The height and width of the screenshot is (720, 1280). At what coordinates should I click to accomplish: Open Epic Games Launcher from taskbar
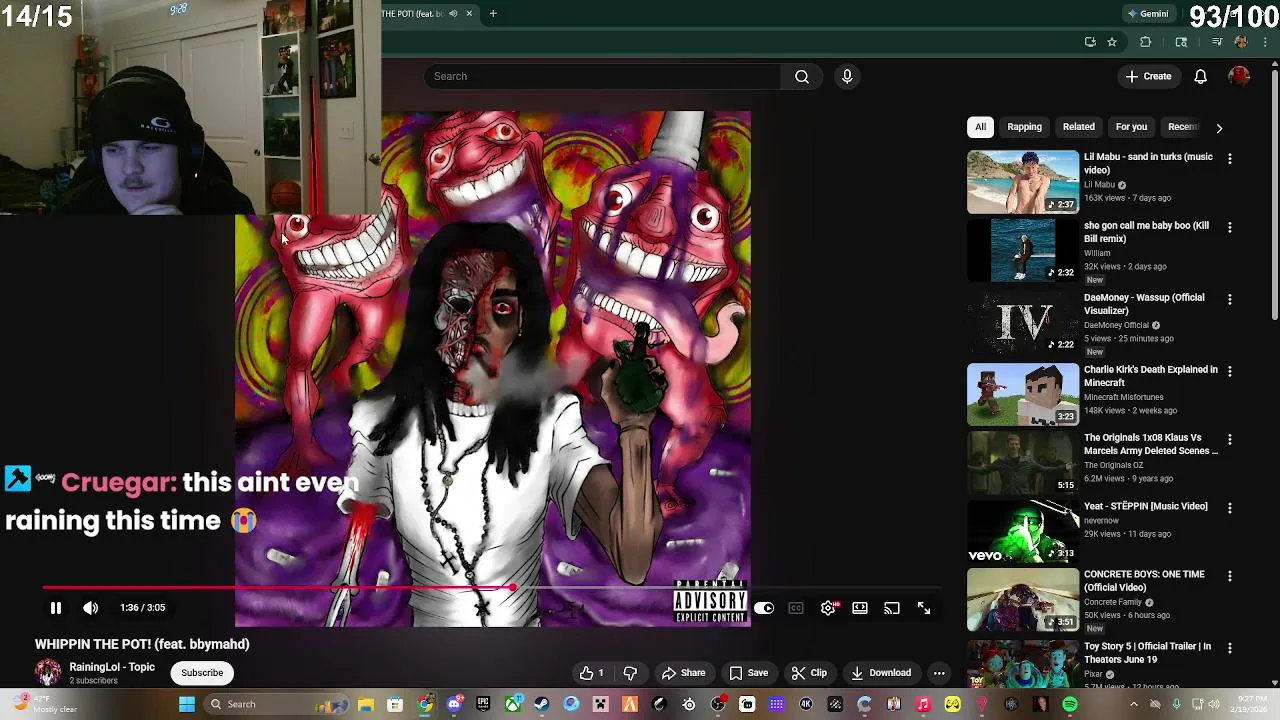click(483, 704)
